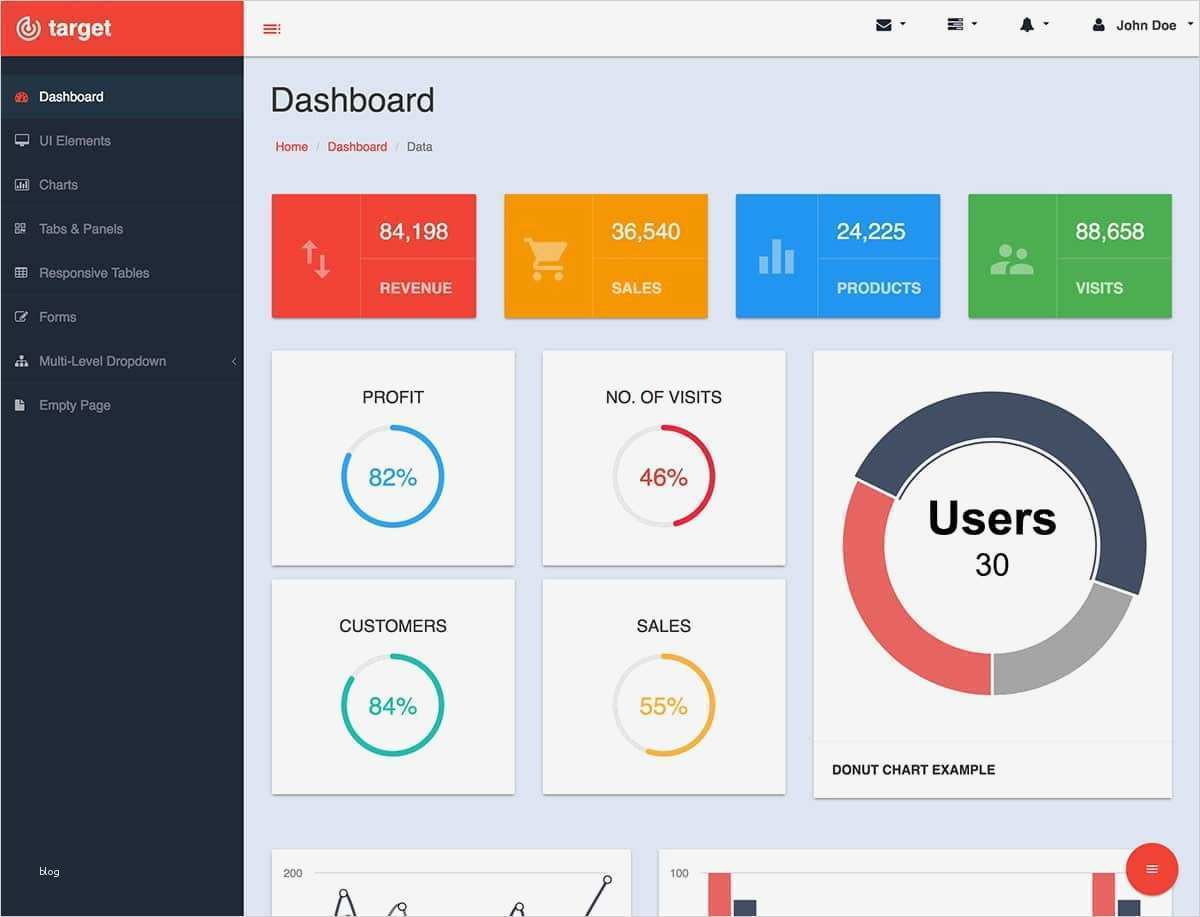Screen dimensions: 1200x917
Task: Toggle the sidebar with the hamburger icon
Action: coord(271,29)
